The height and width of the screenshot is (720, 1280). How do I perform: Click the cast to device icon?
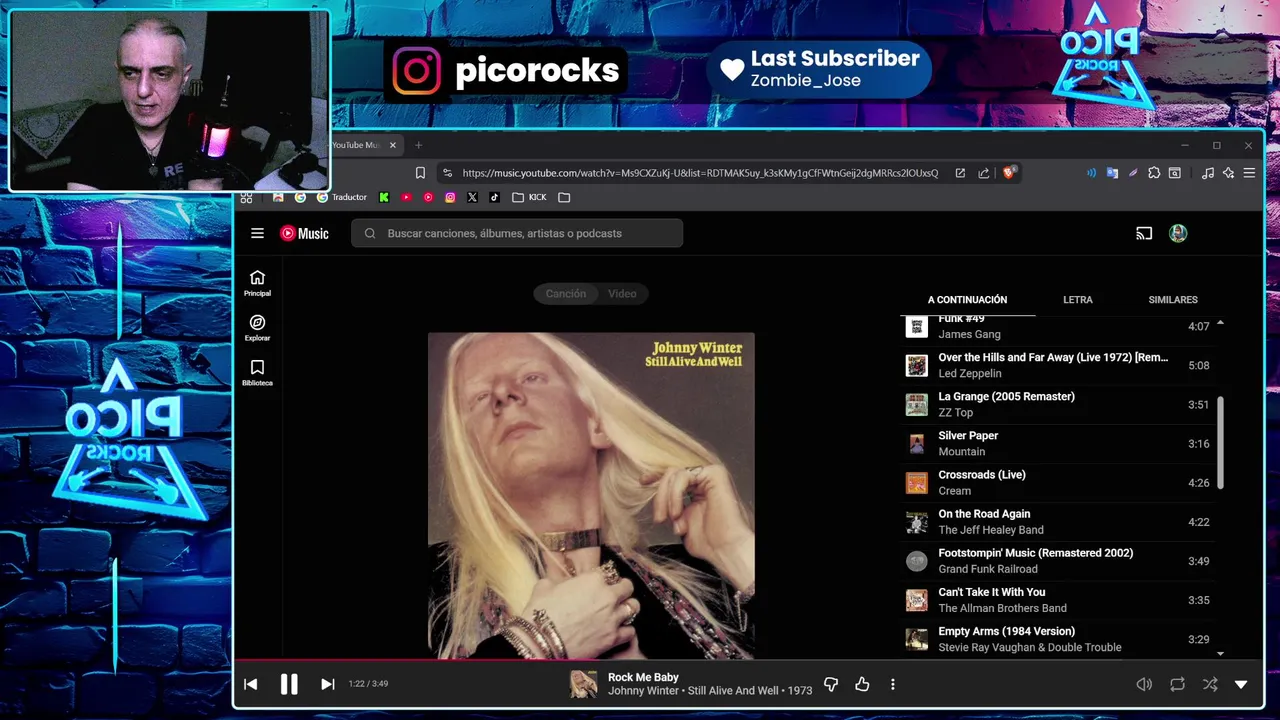[1144, 233]
